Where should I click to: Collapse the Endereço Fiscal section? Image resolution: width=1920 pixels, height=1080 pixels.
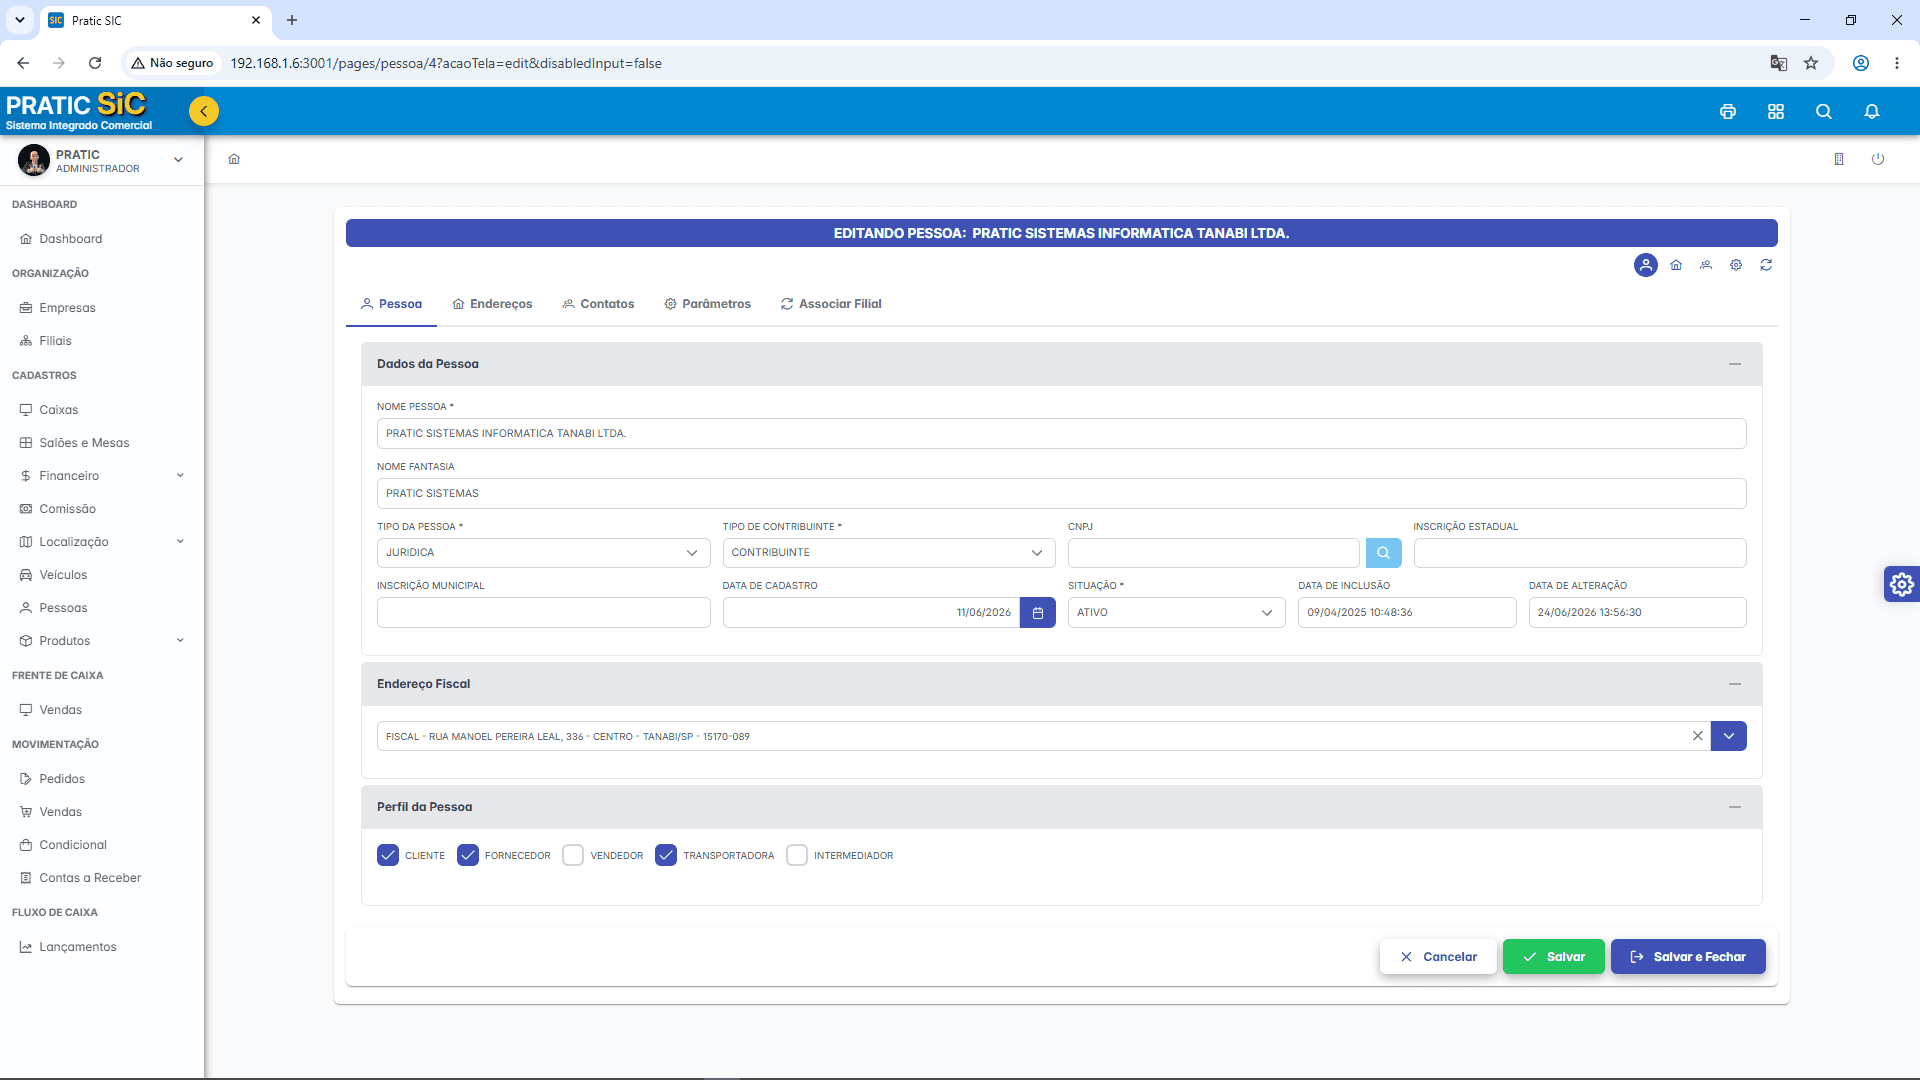pyautogui.click(x=1735, y=684)
